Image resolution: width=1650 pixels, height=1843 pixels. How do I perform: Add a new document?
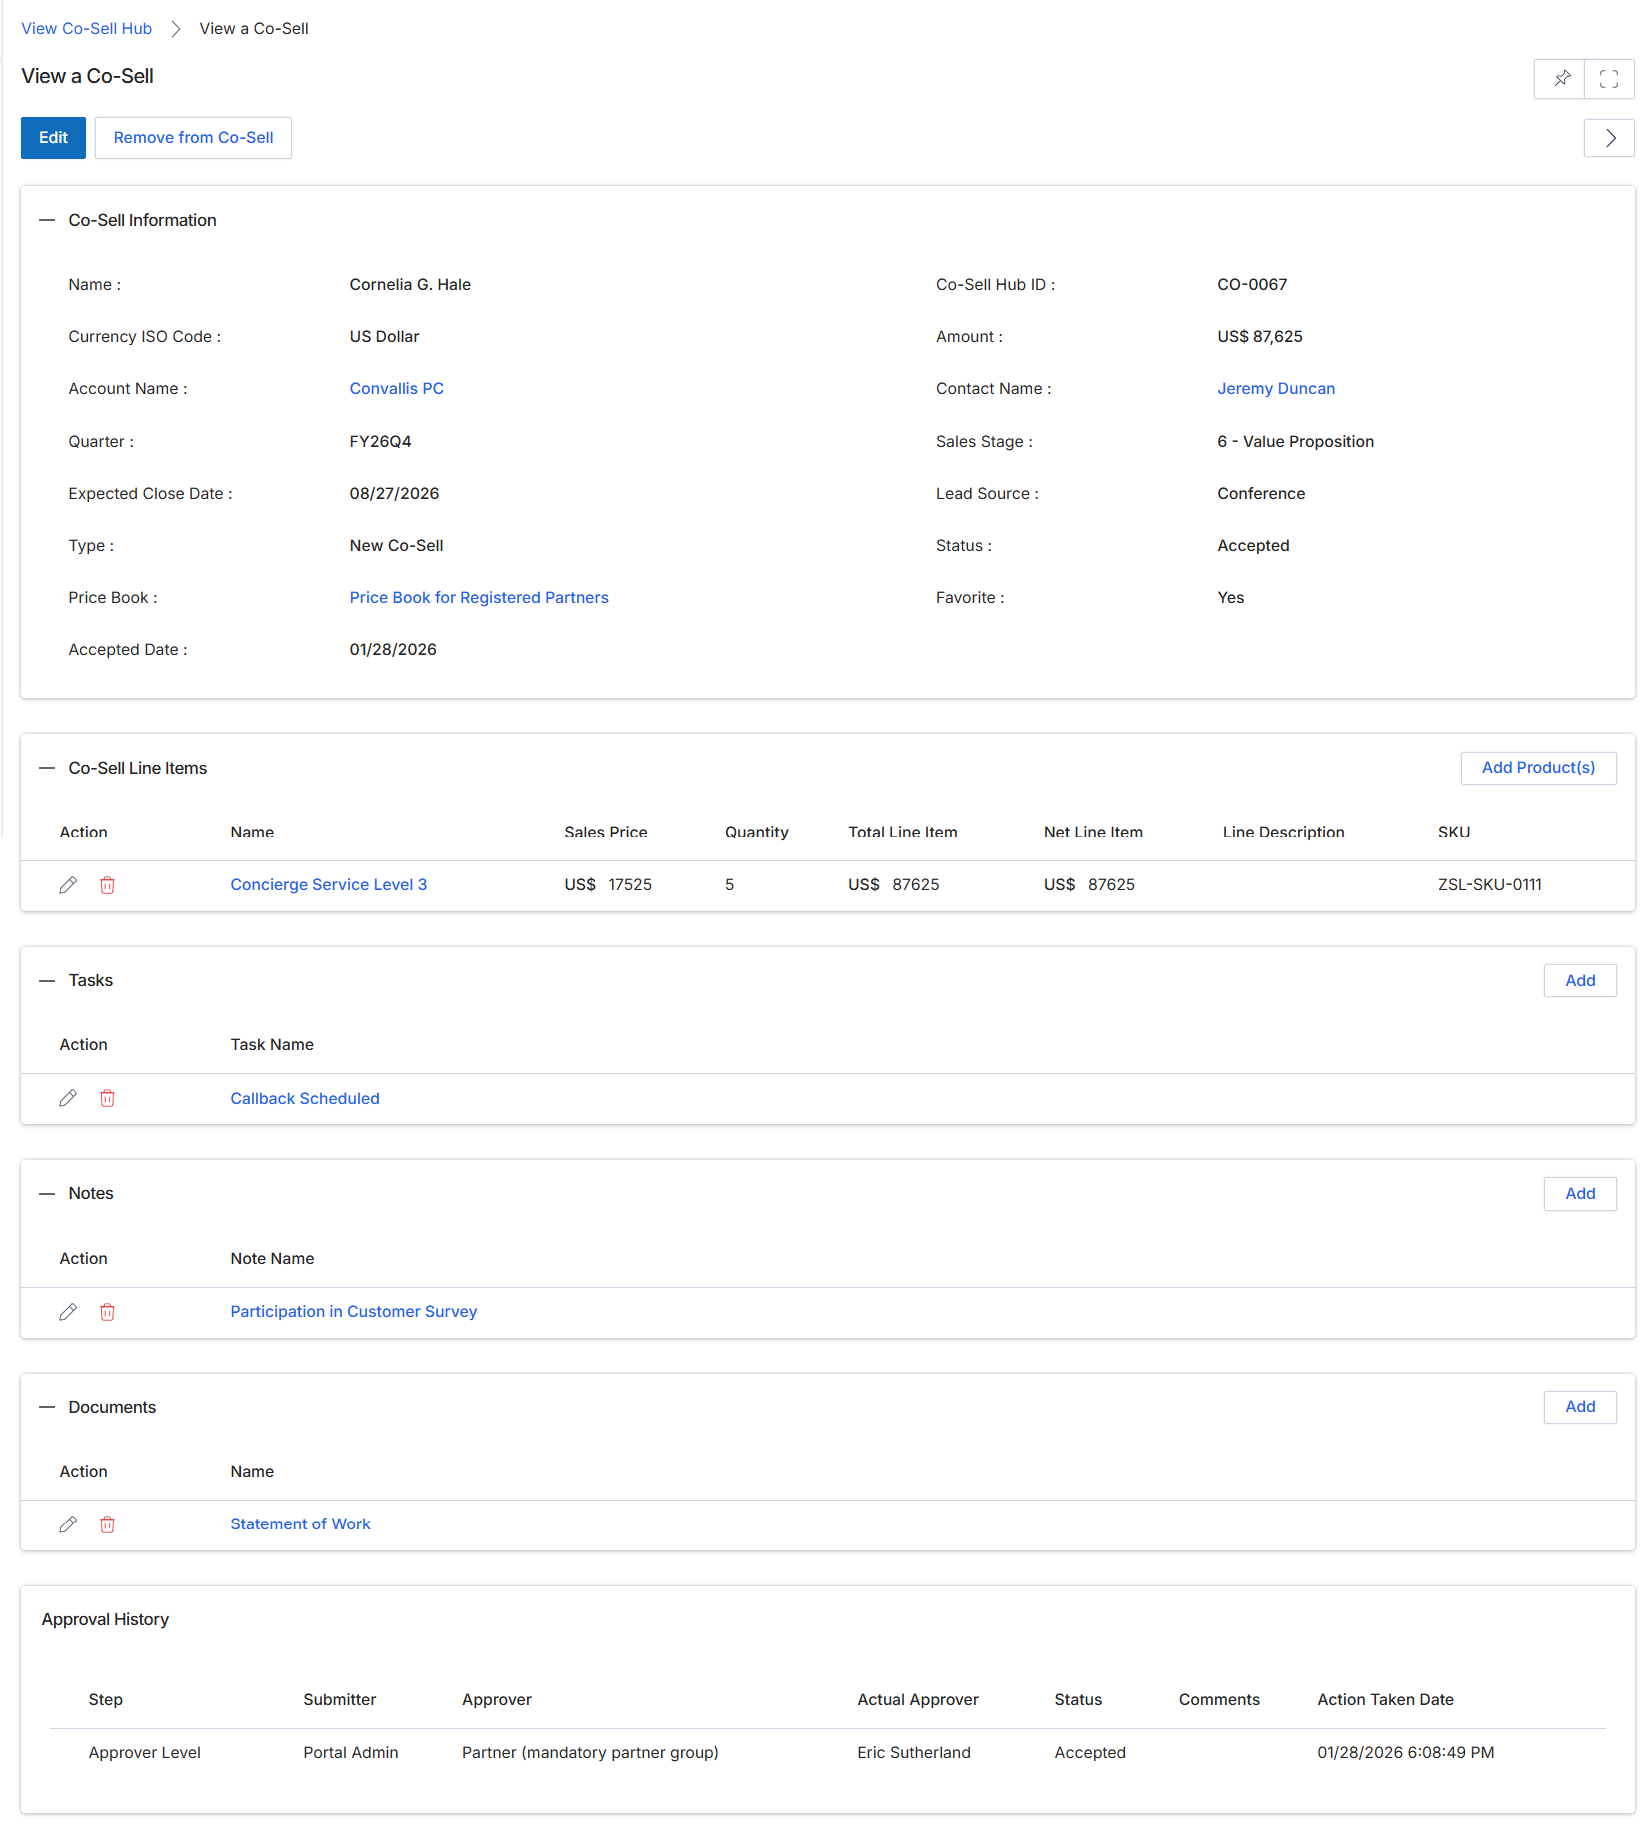tap(1580, 1407)
